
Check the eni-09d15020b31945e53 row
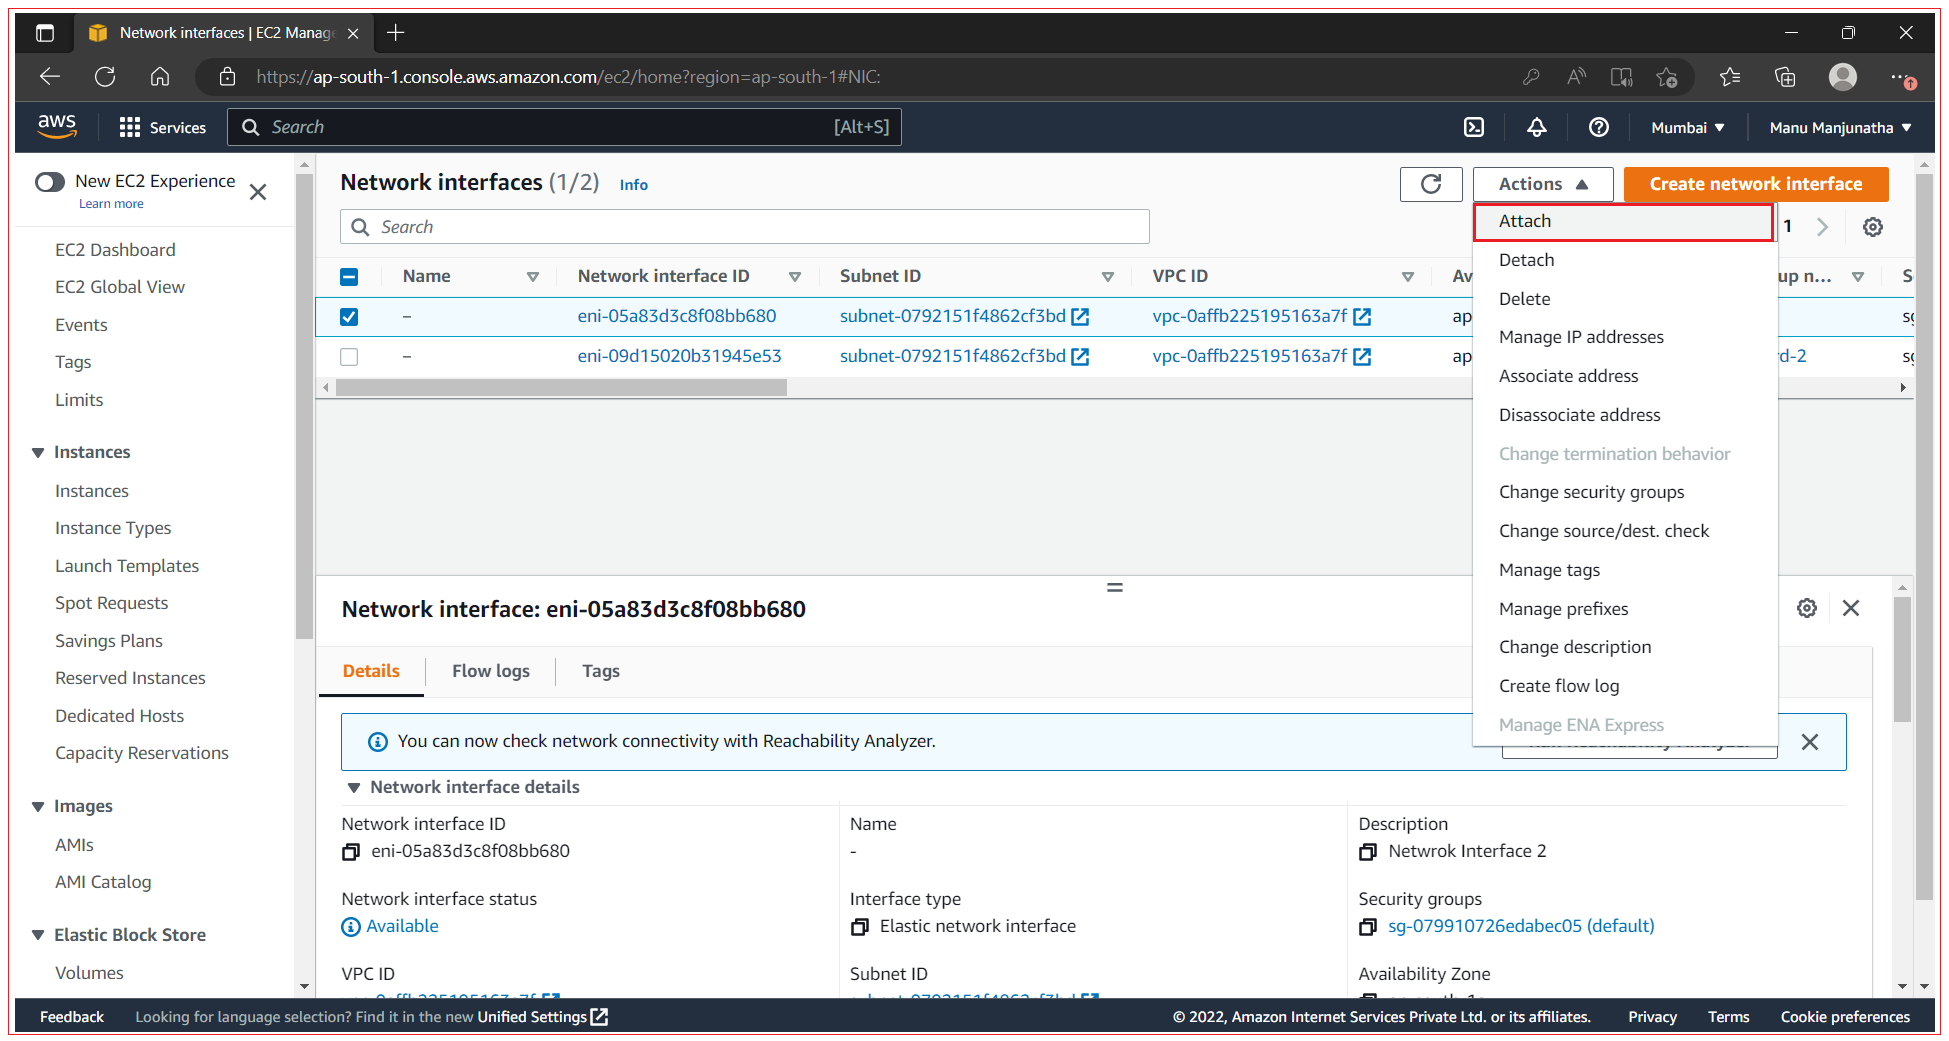pos(349,356)
